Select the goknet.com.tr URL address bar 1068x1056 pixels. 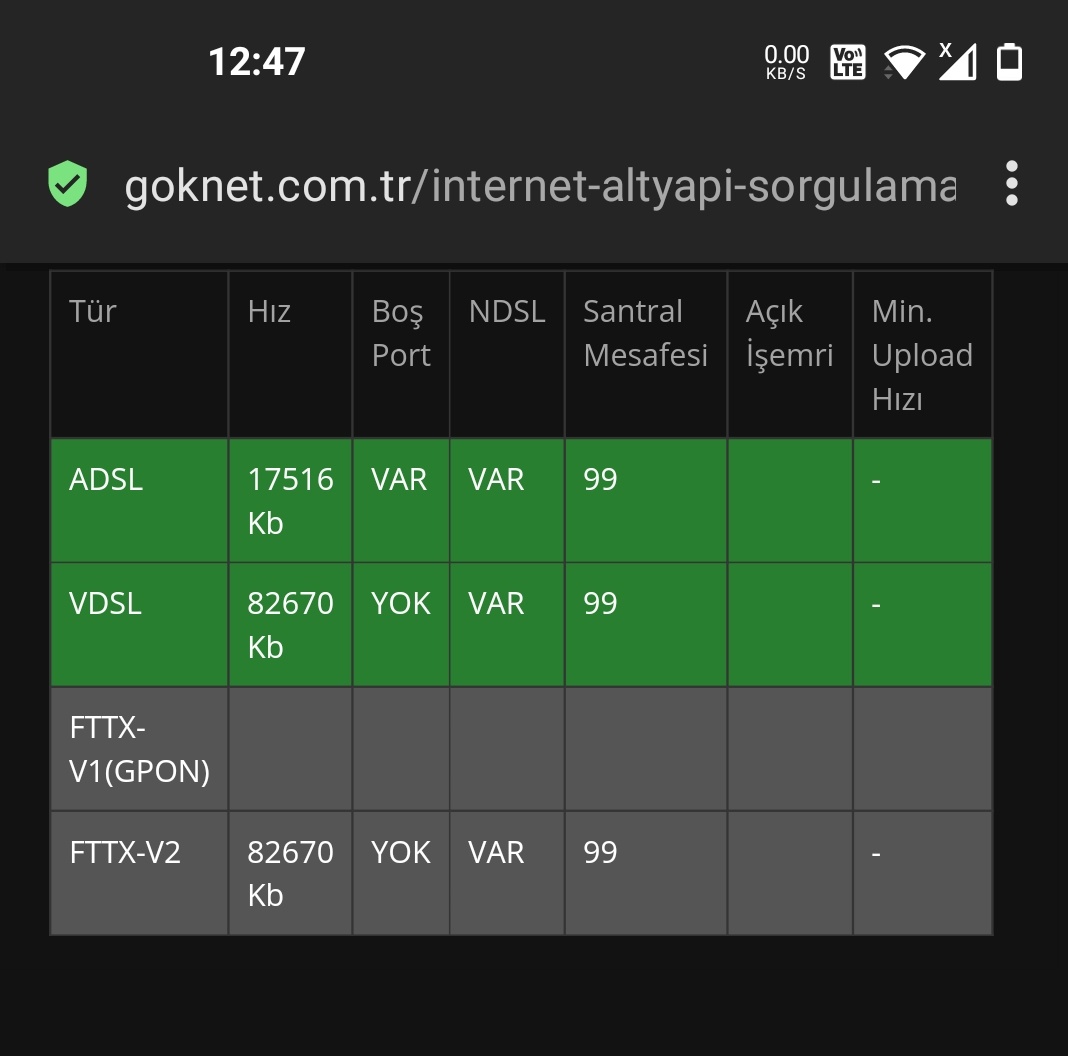click(540, 185)
